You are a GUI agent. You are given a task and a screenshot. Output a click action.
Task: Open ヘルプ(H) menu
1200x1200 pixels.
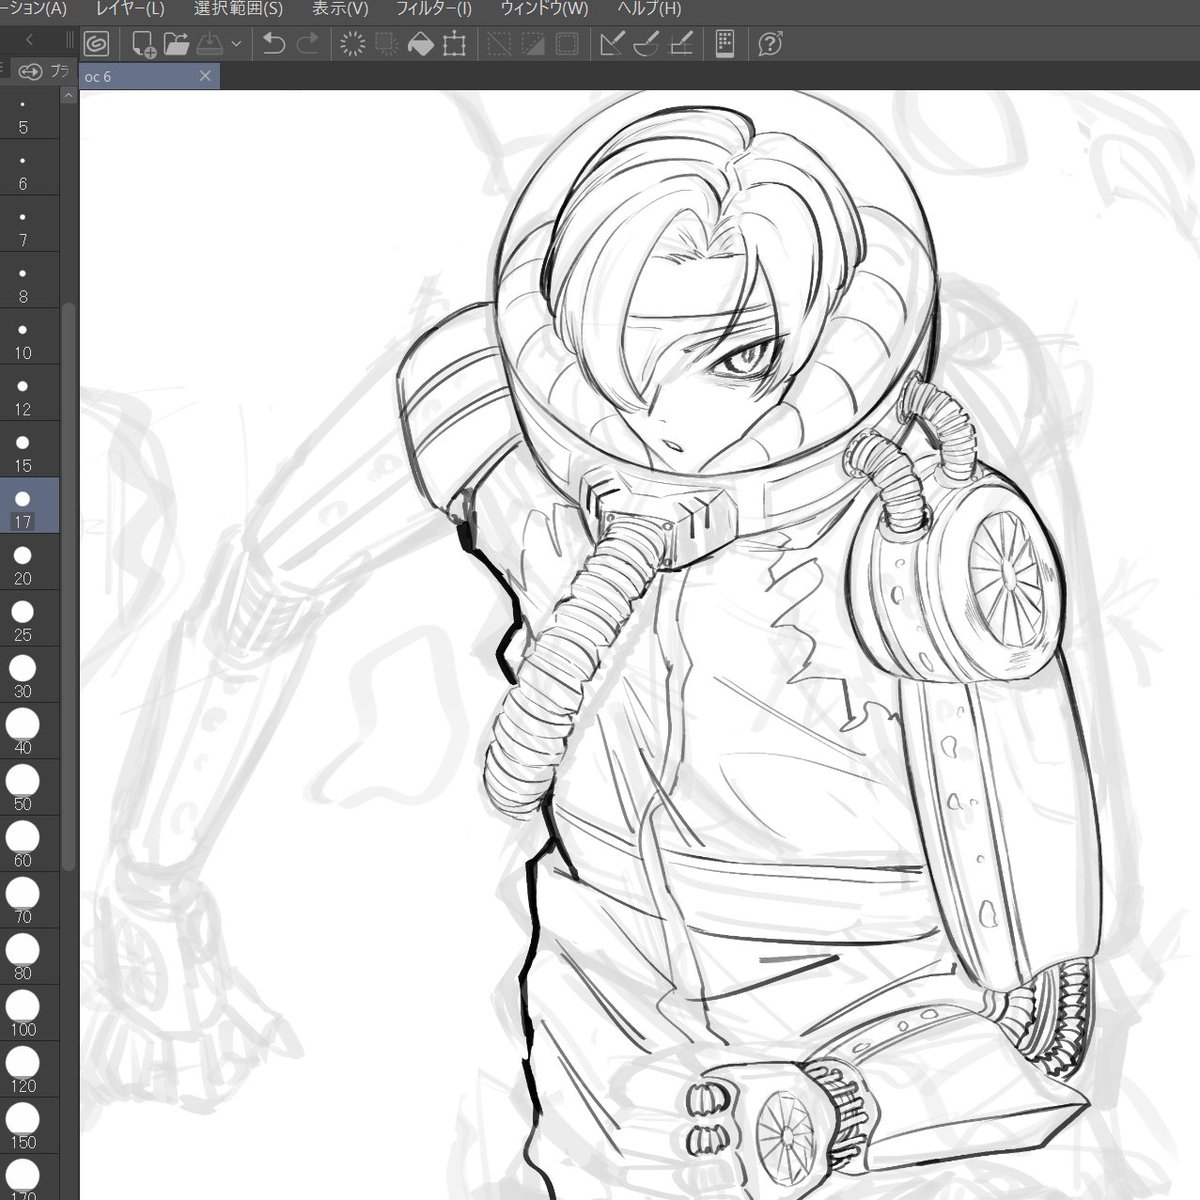point(649,9)
